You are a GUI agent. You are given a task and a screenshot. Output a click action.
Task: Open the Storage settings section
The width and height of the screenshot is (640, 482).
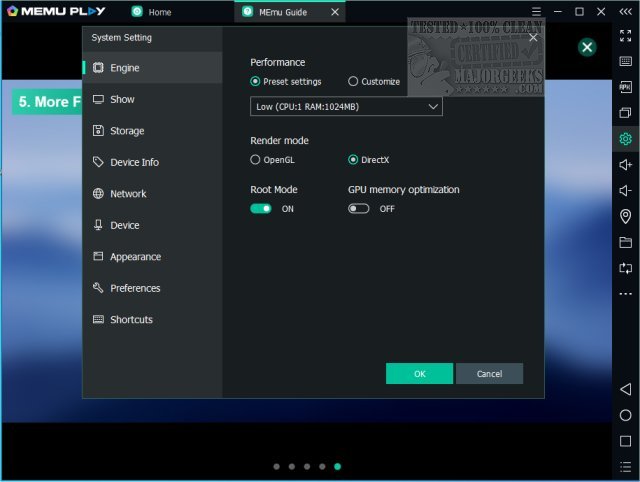[153, 131]
